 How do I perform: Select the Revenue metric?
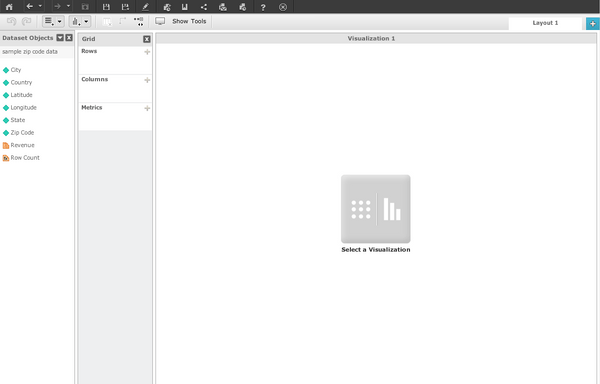[x=18, y=145]
